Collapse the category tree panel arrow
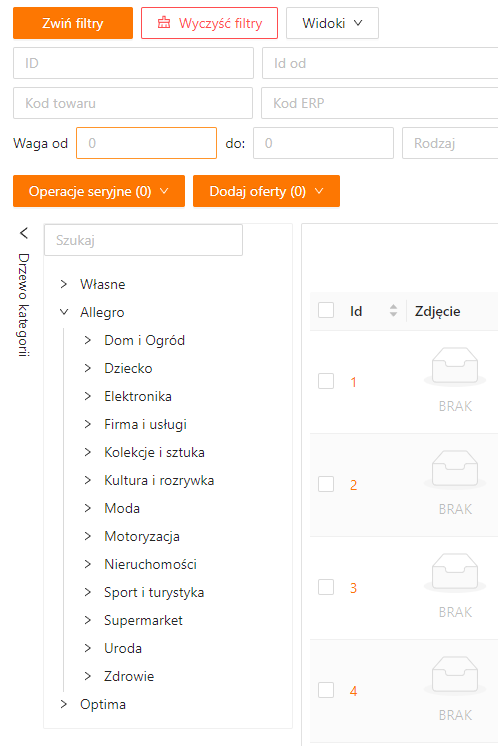The width and height of the screenshot is (498, 746). 24,233
